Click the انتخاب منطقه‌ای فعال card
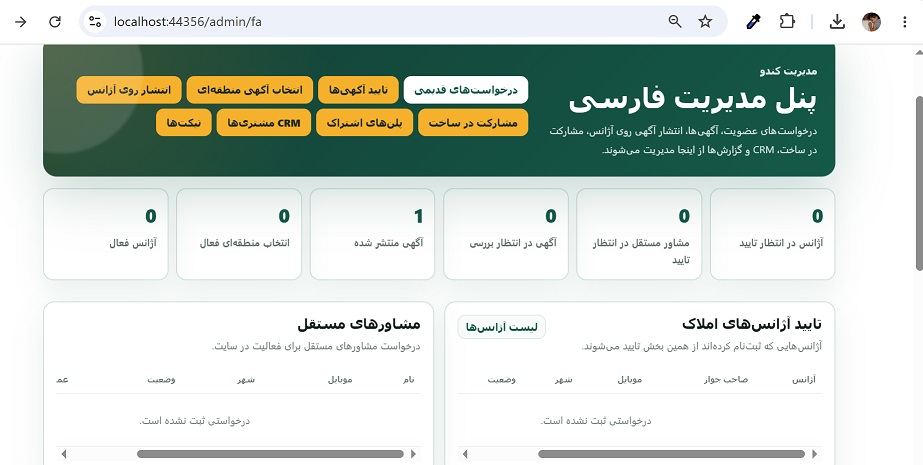Viewport: 923px width, 465px height. tap(239, 234)
